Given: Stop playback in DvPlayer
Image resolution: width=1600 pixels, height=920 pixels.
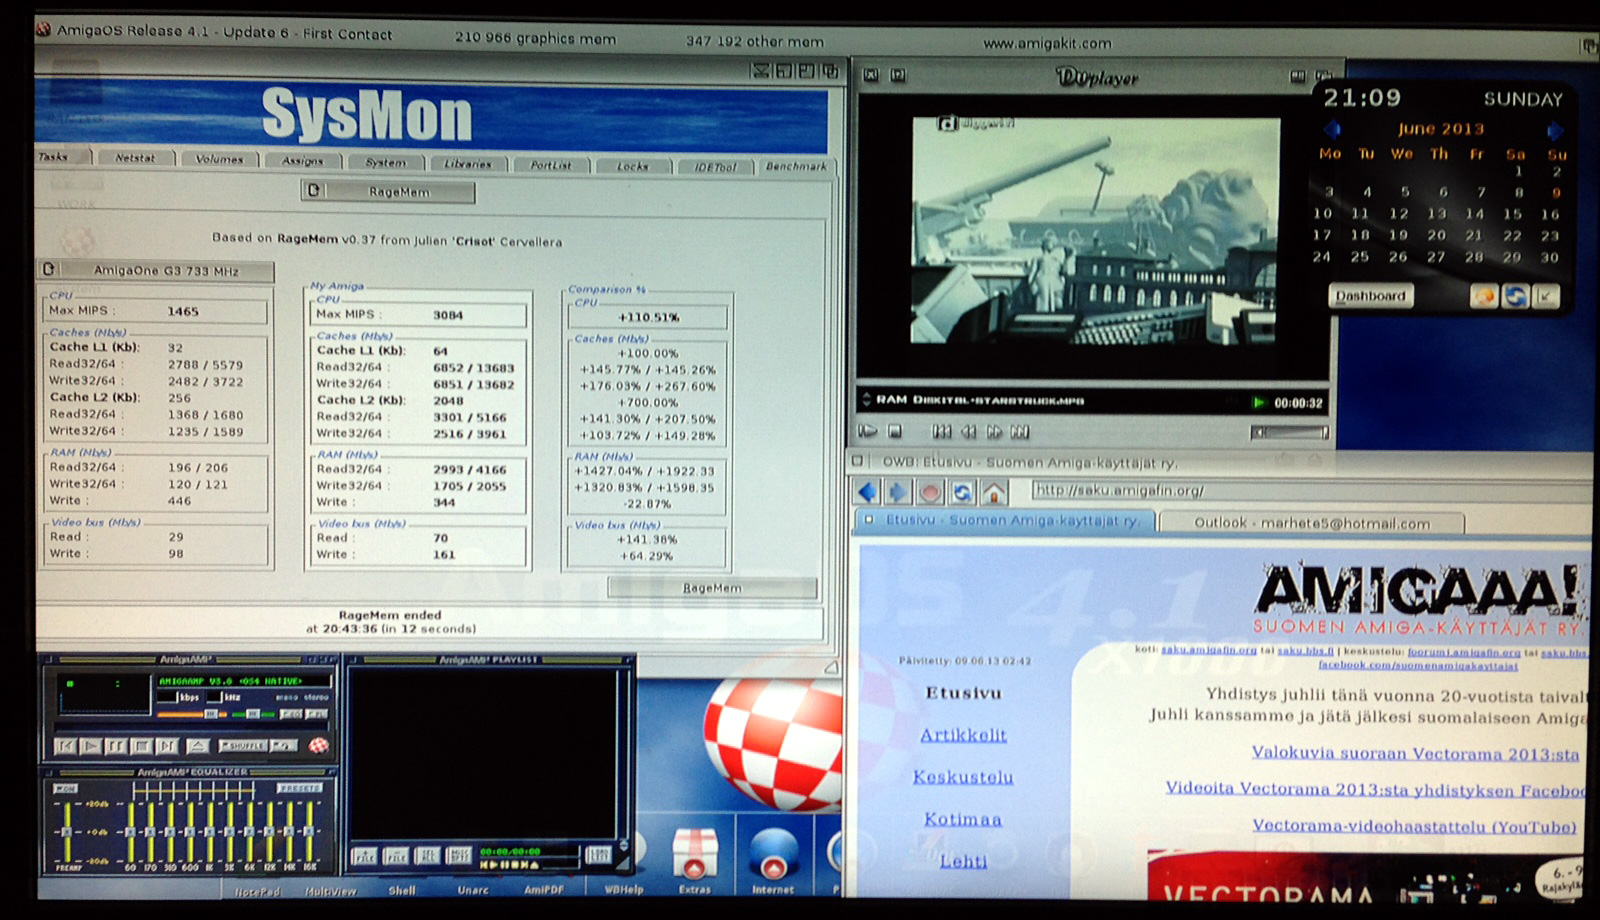Looking at the screenshot, I should (x=895, y=432).
